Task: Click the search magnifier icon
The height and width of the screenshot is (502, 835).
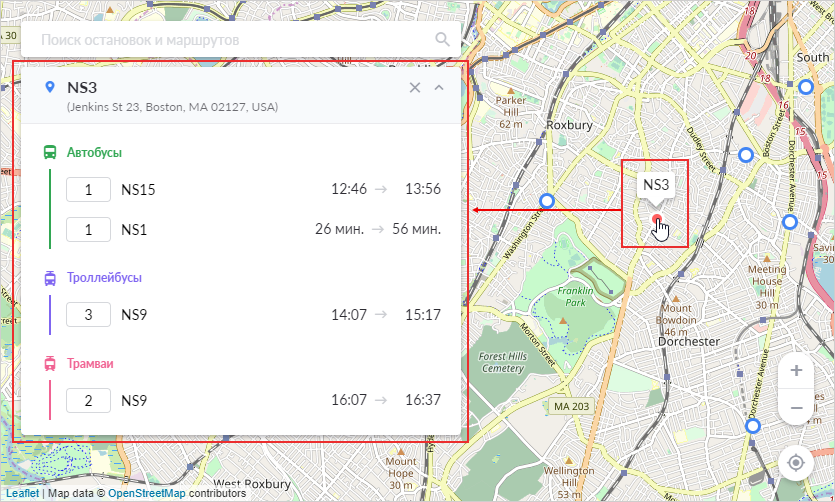Action: click(443, 40)
